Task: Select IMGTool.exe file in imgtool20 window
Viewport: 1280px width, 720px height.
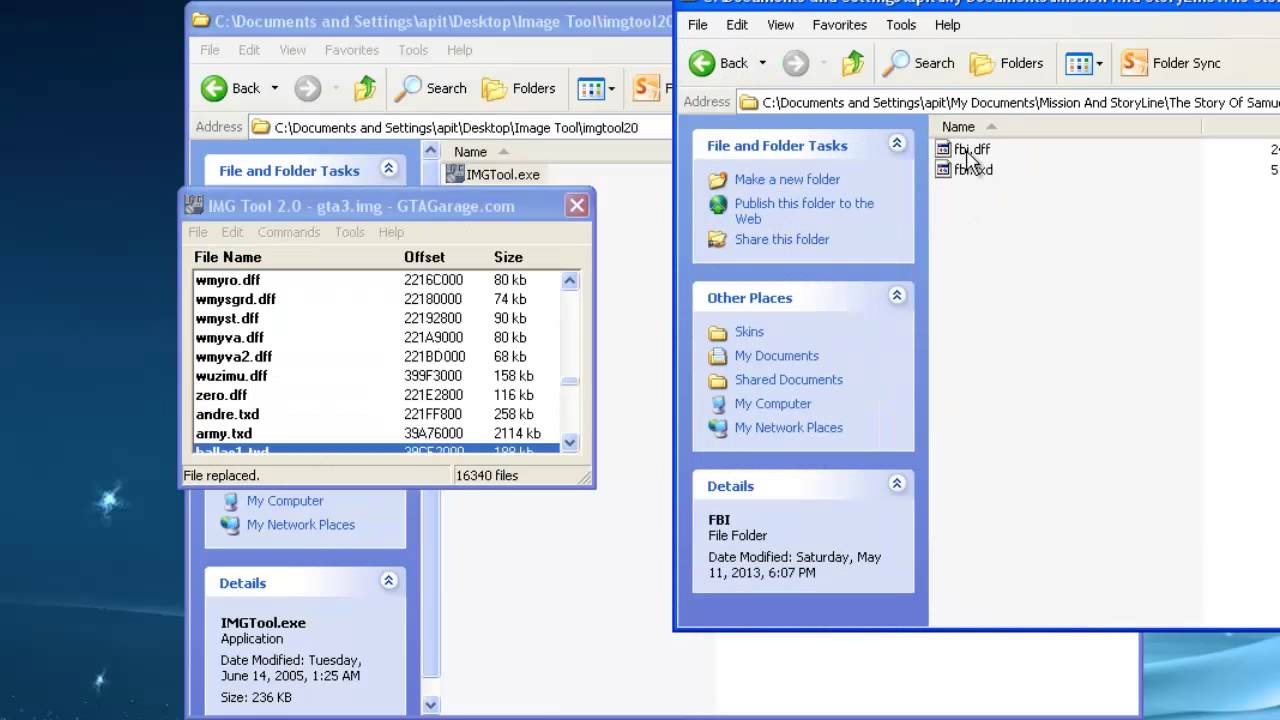Action: 493,174
